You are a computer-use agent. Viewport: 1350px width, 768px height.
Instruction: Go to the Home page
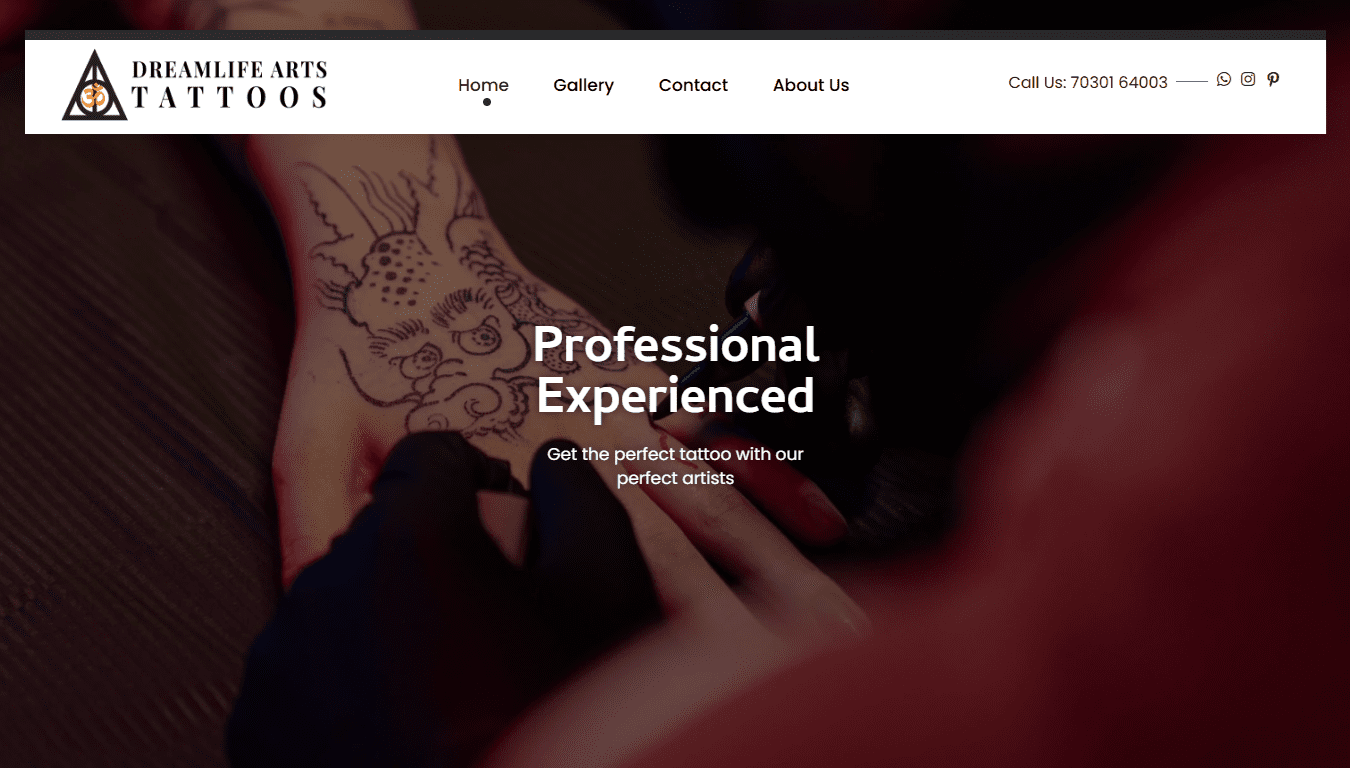click(x=483, y=85)
